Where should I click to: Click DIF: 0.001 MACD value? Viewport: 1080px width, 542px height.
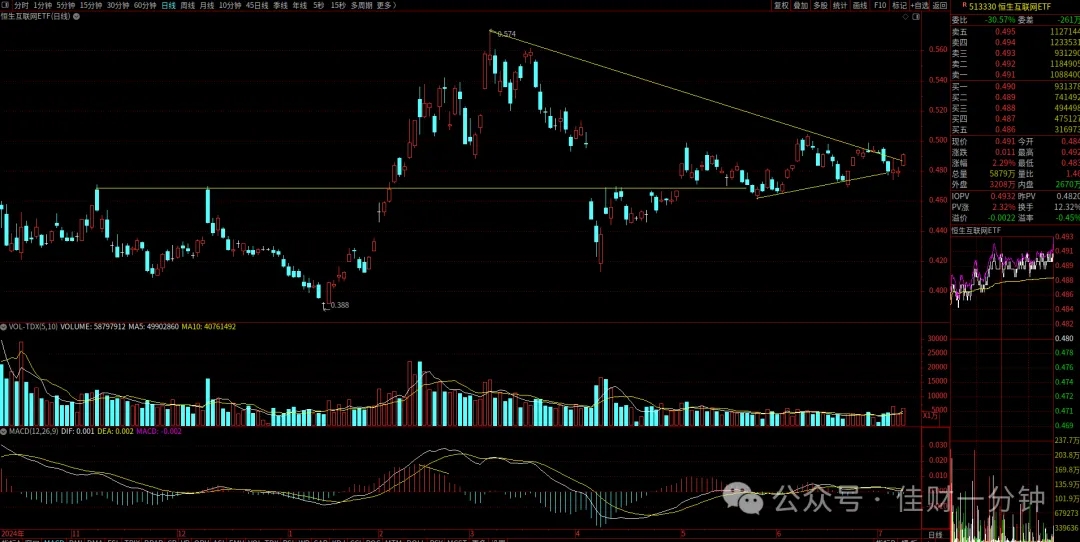(76, 431)
